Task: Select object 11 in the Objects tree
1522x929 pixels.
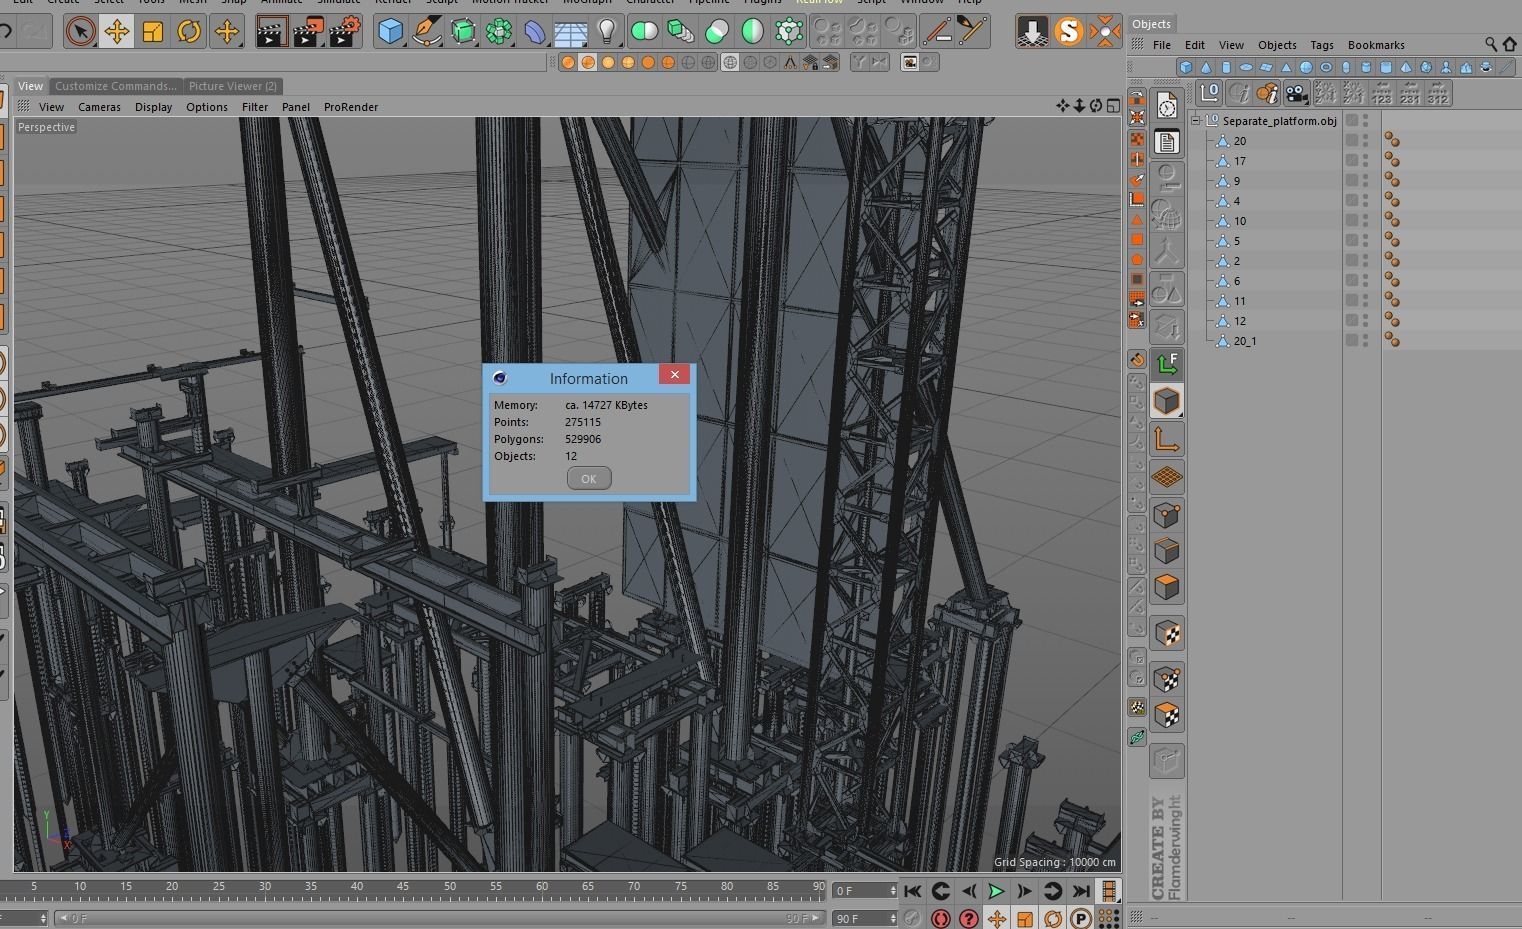Action: click(1239, 301)
